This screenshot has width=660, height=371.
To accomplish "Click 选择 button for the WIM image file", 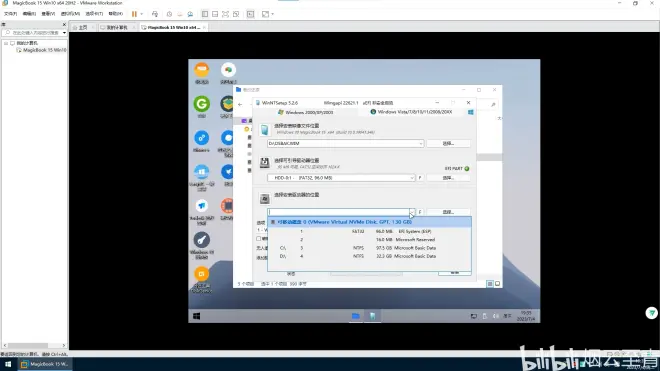I will coord(448,144).
